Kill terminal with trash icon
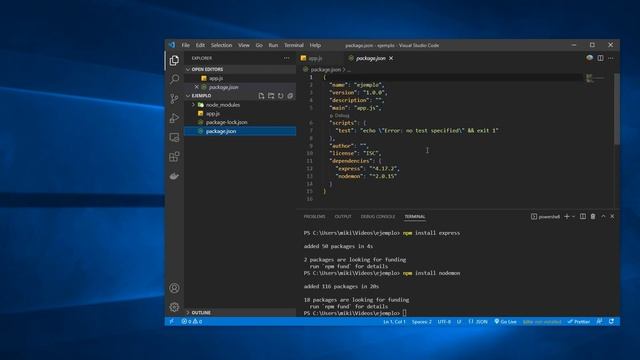Screen dimensions: 640x360 click(593, 216)
